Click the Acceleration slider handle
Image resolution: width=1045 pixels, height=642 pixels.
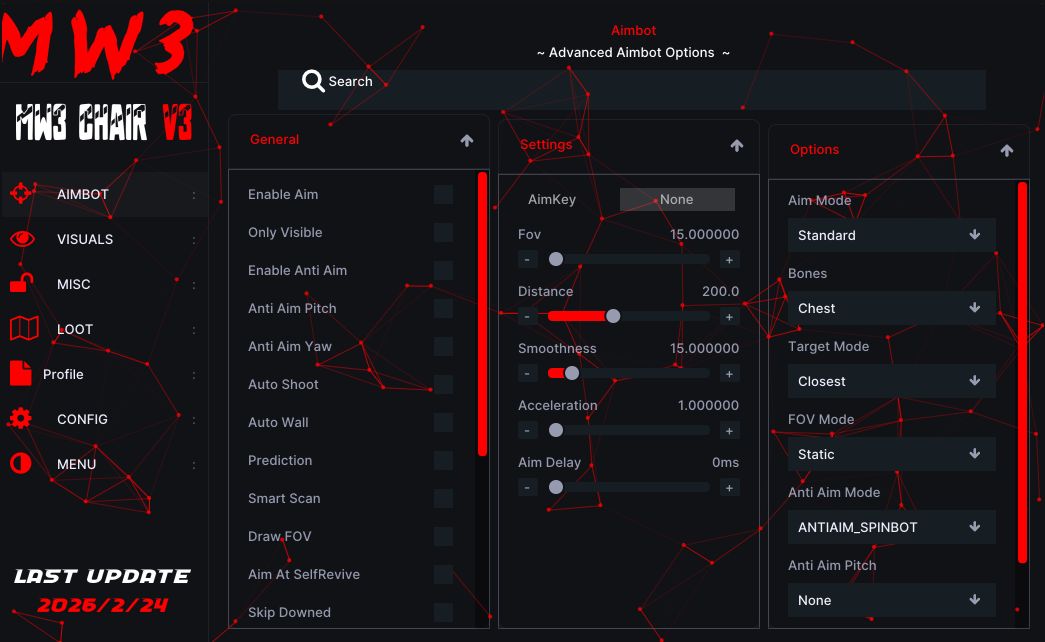coord(556,431)
